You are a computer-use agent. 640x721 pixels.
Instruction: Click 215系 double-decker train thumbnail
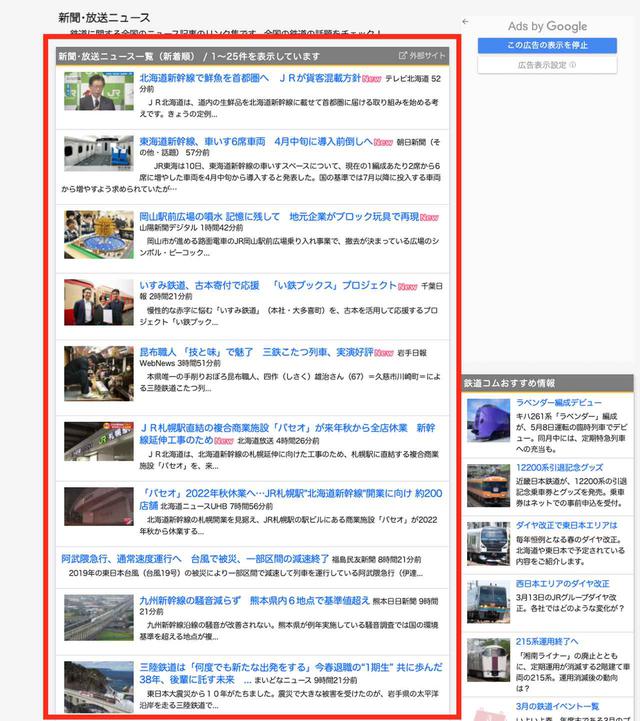coord(488,660)
